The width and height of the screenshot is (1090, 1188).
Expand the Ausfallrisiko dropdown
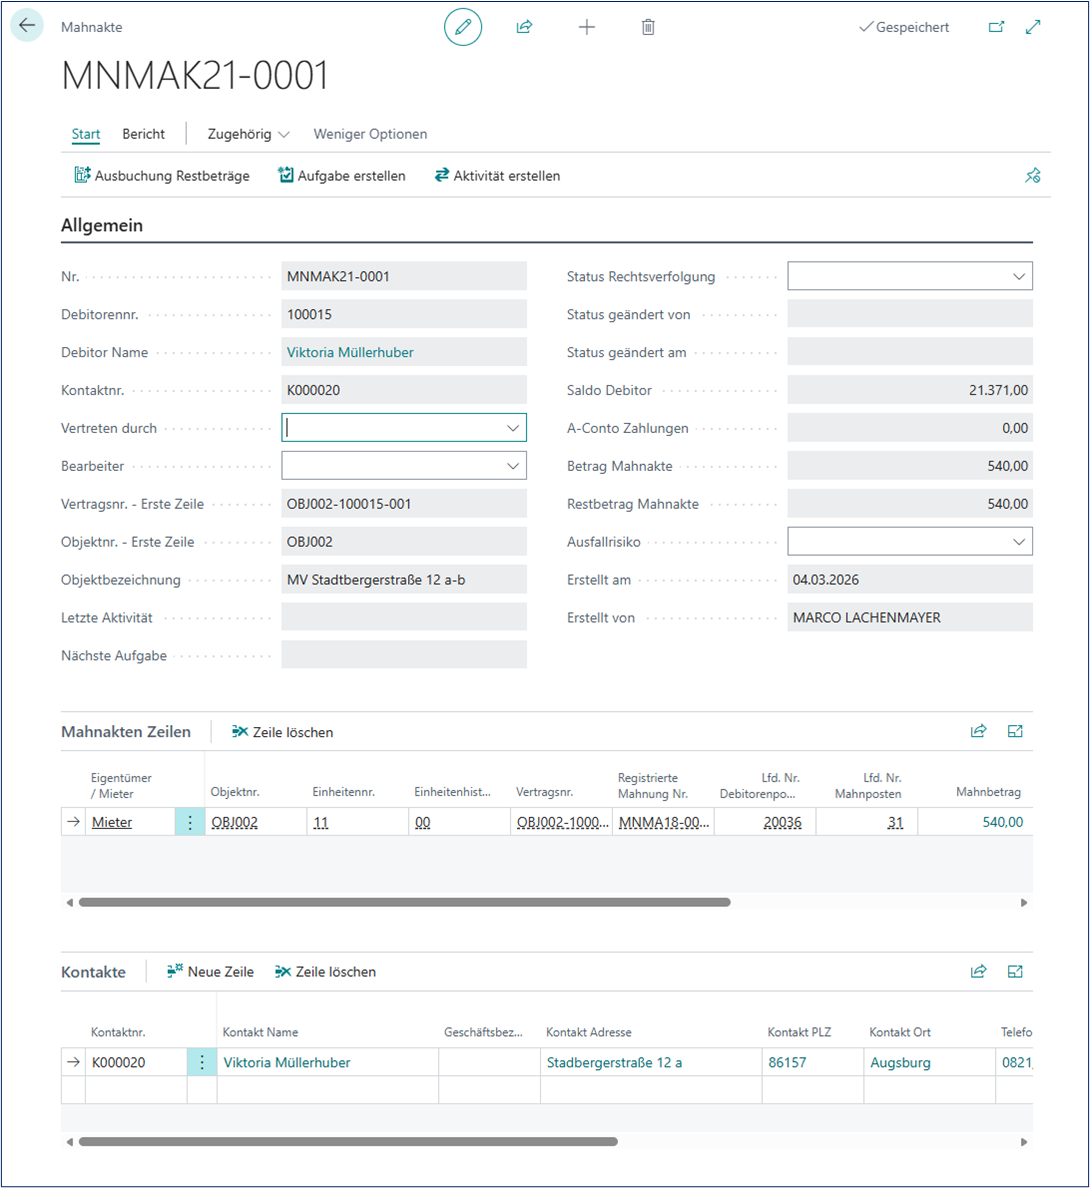click(x=1019, y=542)
